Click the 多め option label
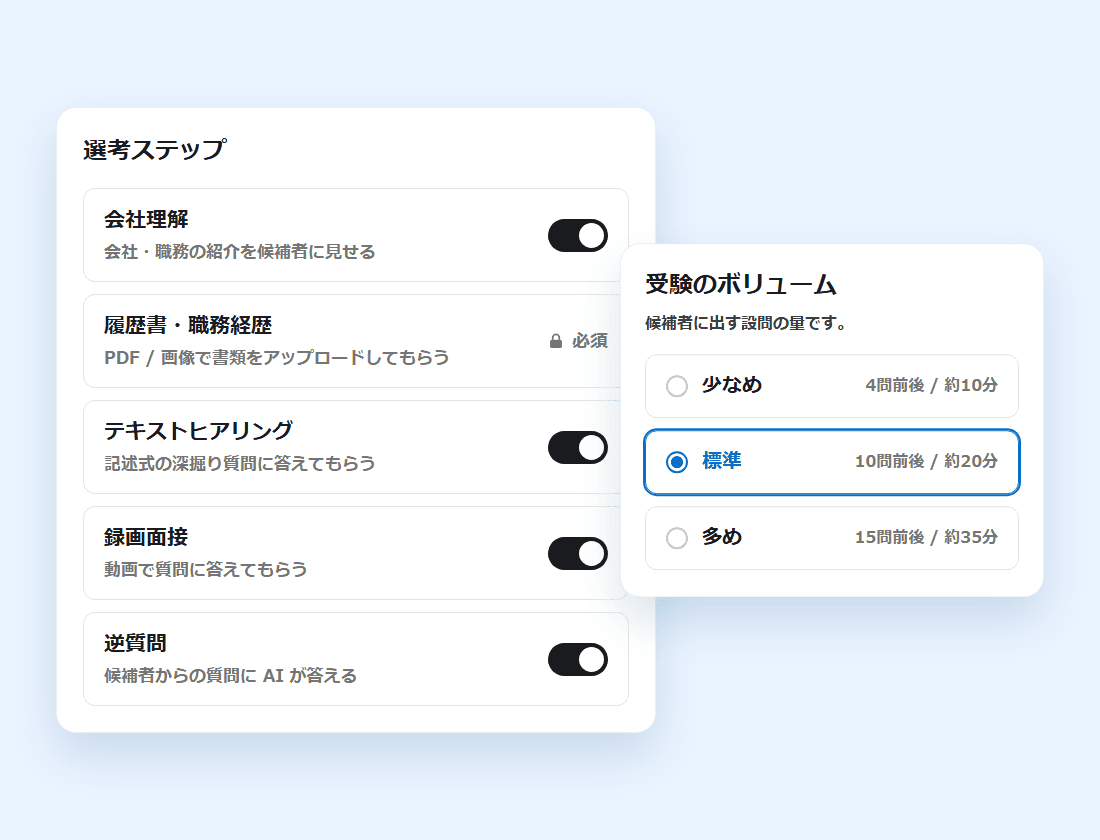The image size is (1100, 840). [x=722, y=536]
